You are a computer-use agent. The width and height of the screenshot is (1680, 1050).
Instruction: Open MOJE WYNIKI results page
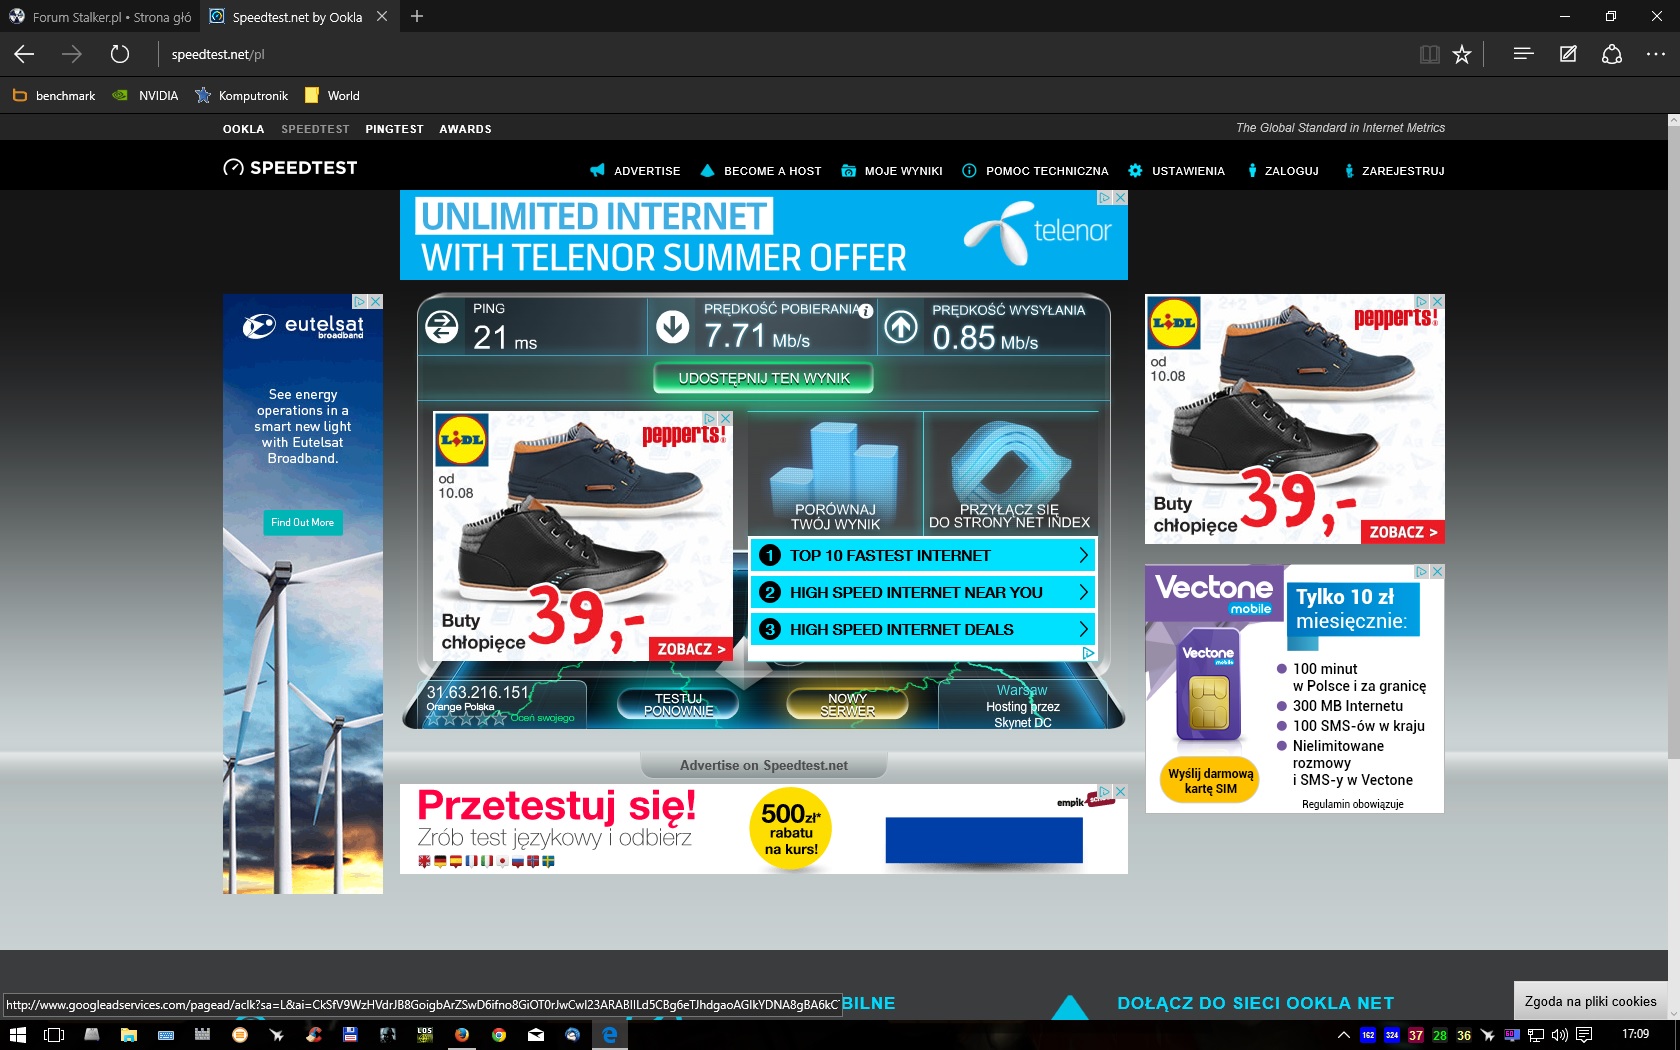coord(892,171)
